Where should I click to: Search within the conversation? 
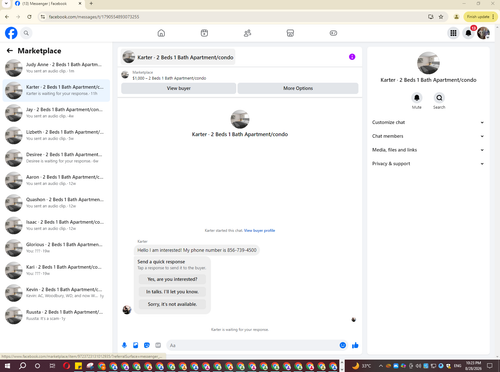[439, 98]
